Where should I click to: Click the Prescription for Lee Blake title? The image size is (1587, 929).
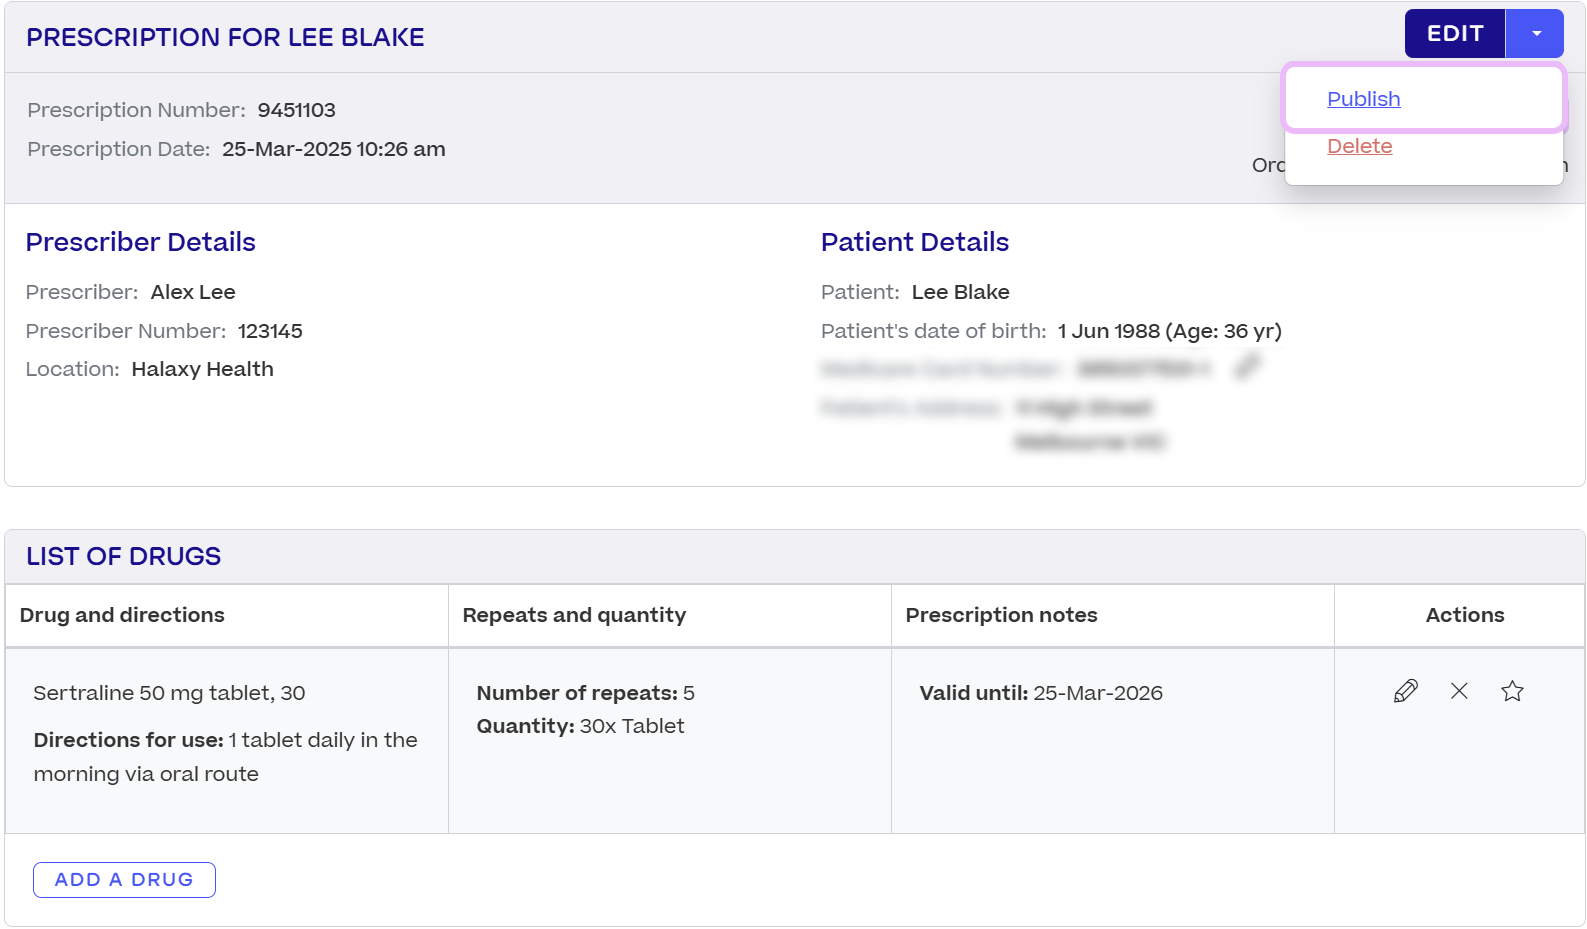(x=225, y=37)
